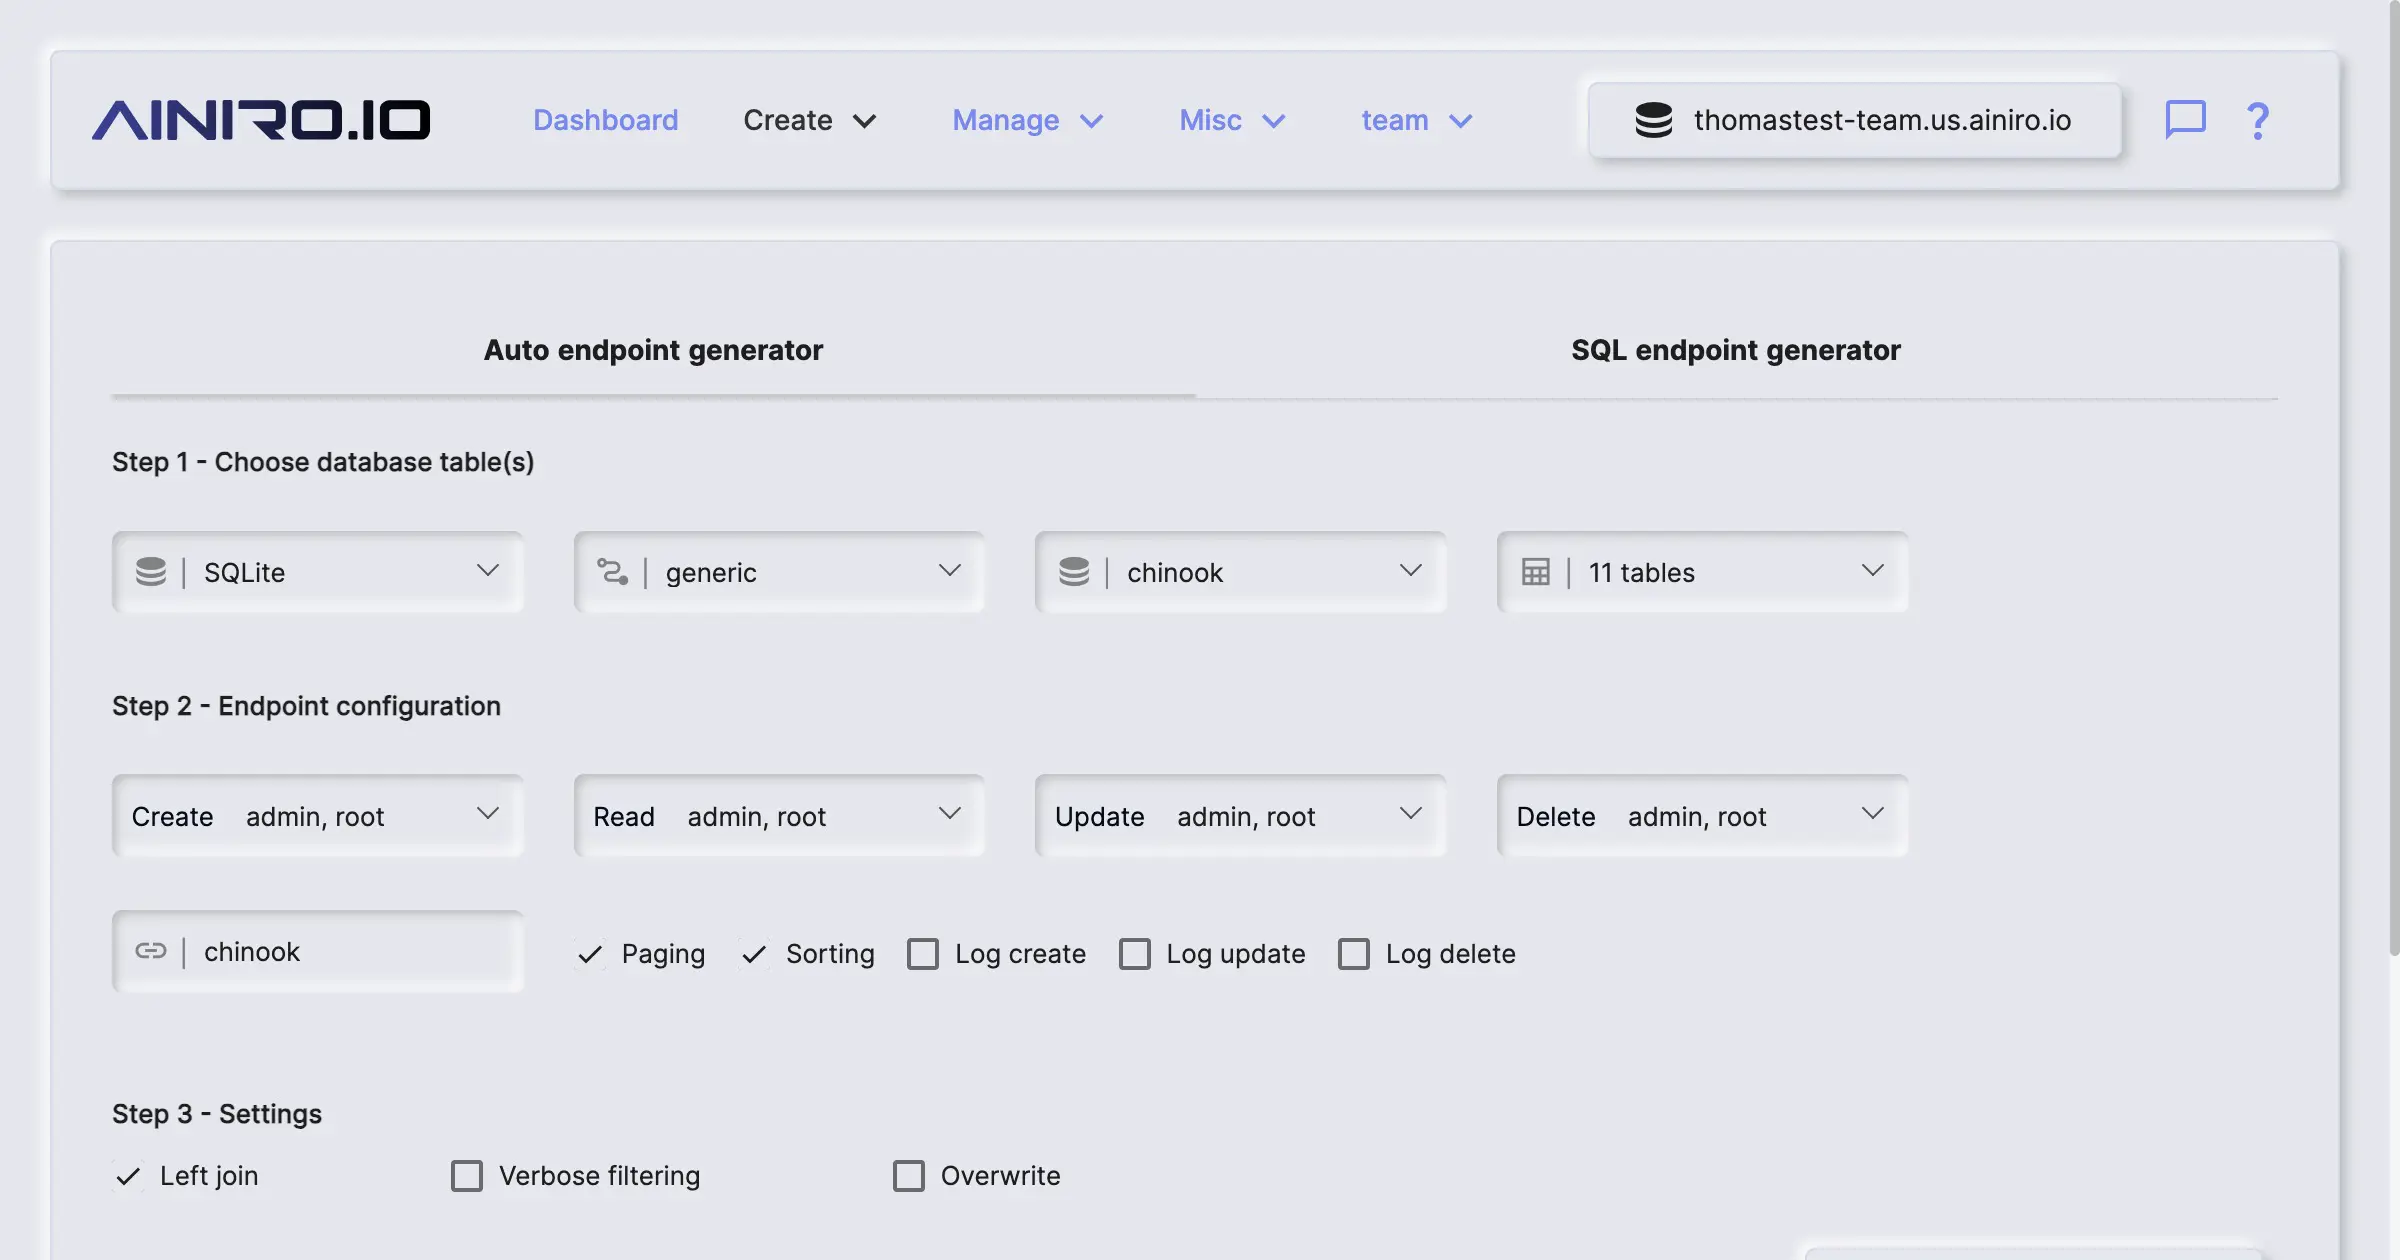Open the Create roles dropdown
Viewport: 2400px width, 1260px height.
point(318,816)
